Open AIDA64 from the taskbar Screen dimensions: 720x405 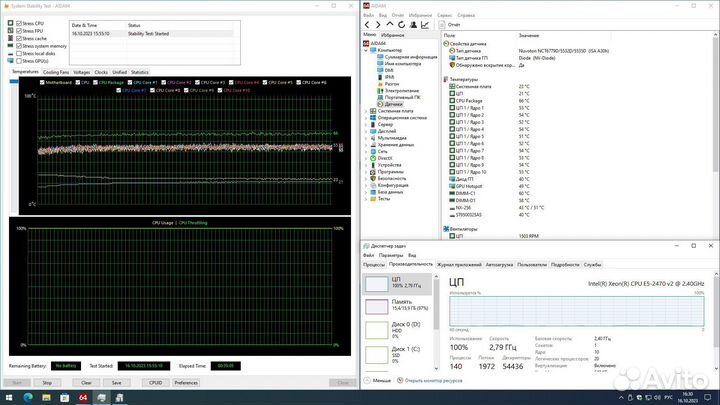[83, 397]
